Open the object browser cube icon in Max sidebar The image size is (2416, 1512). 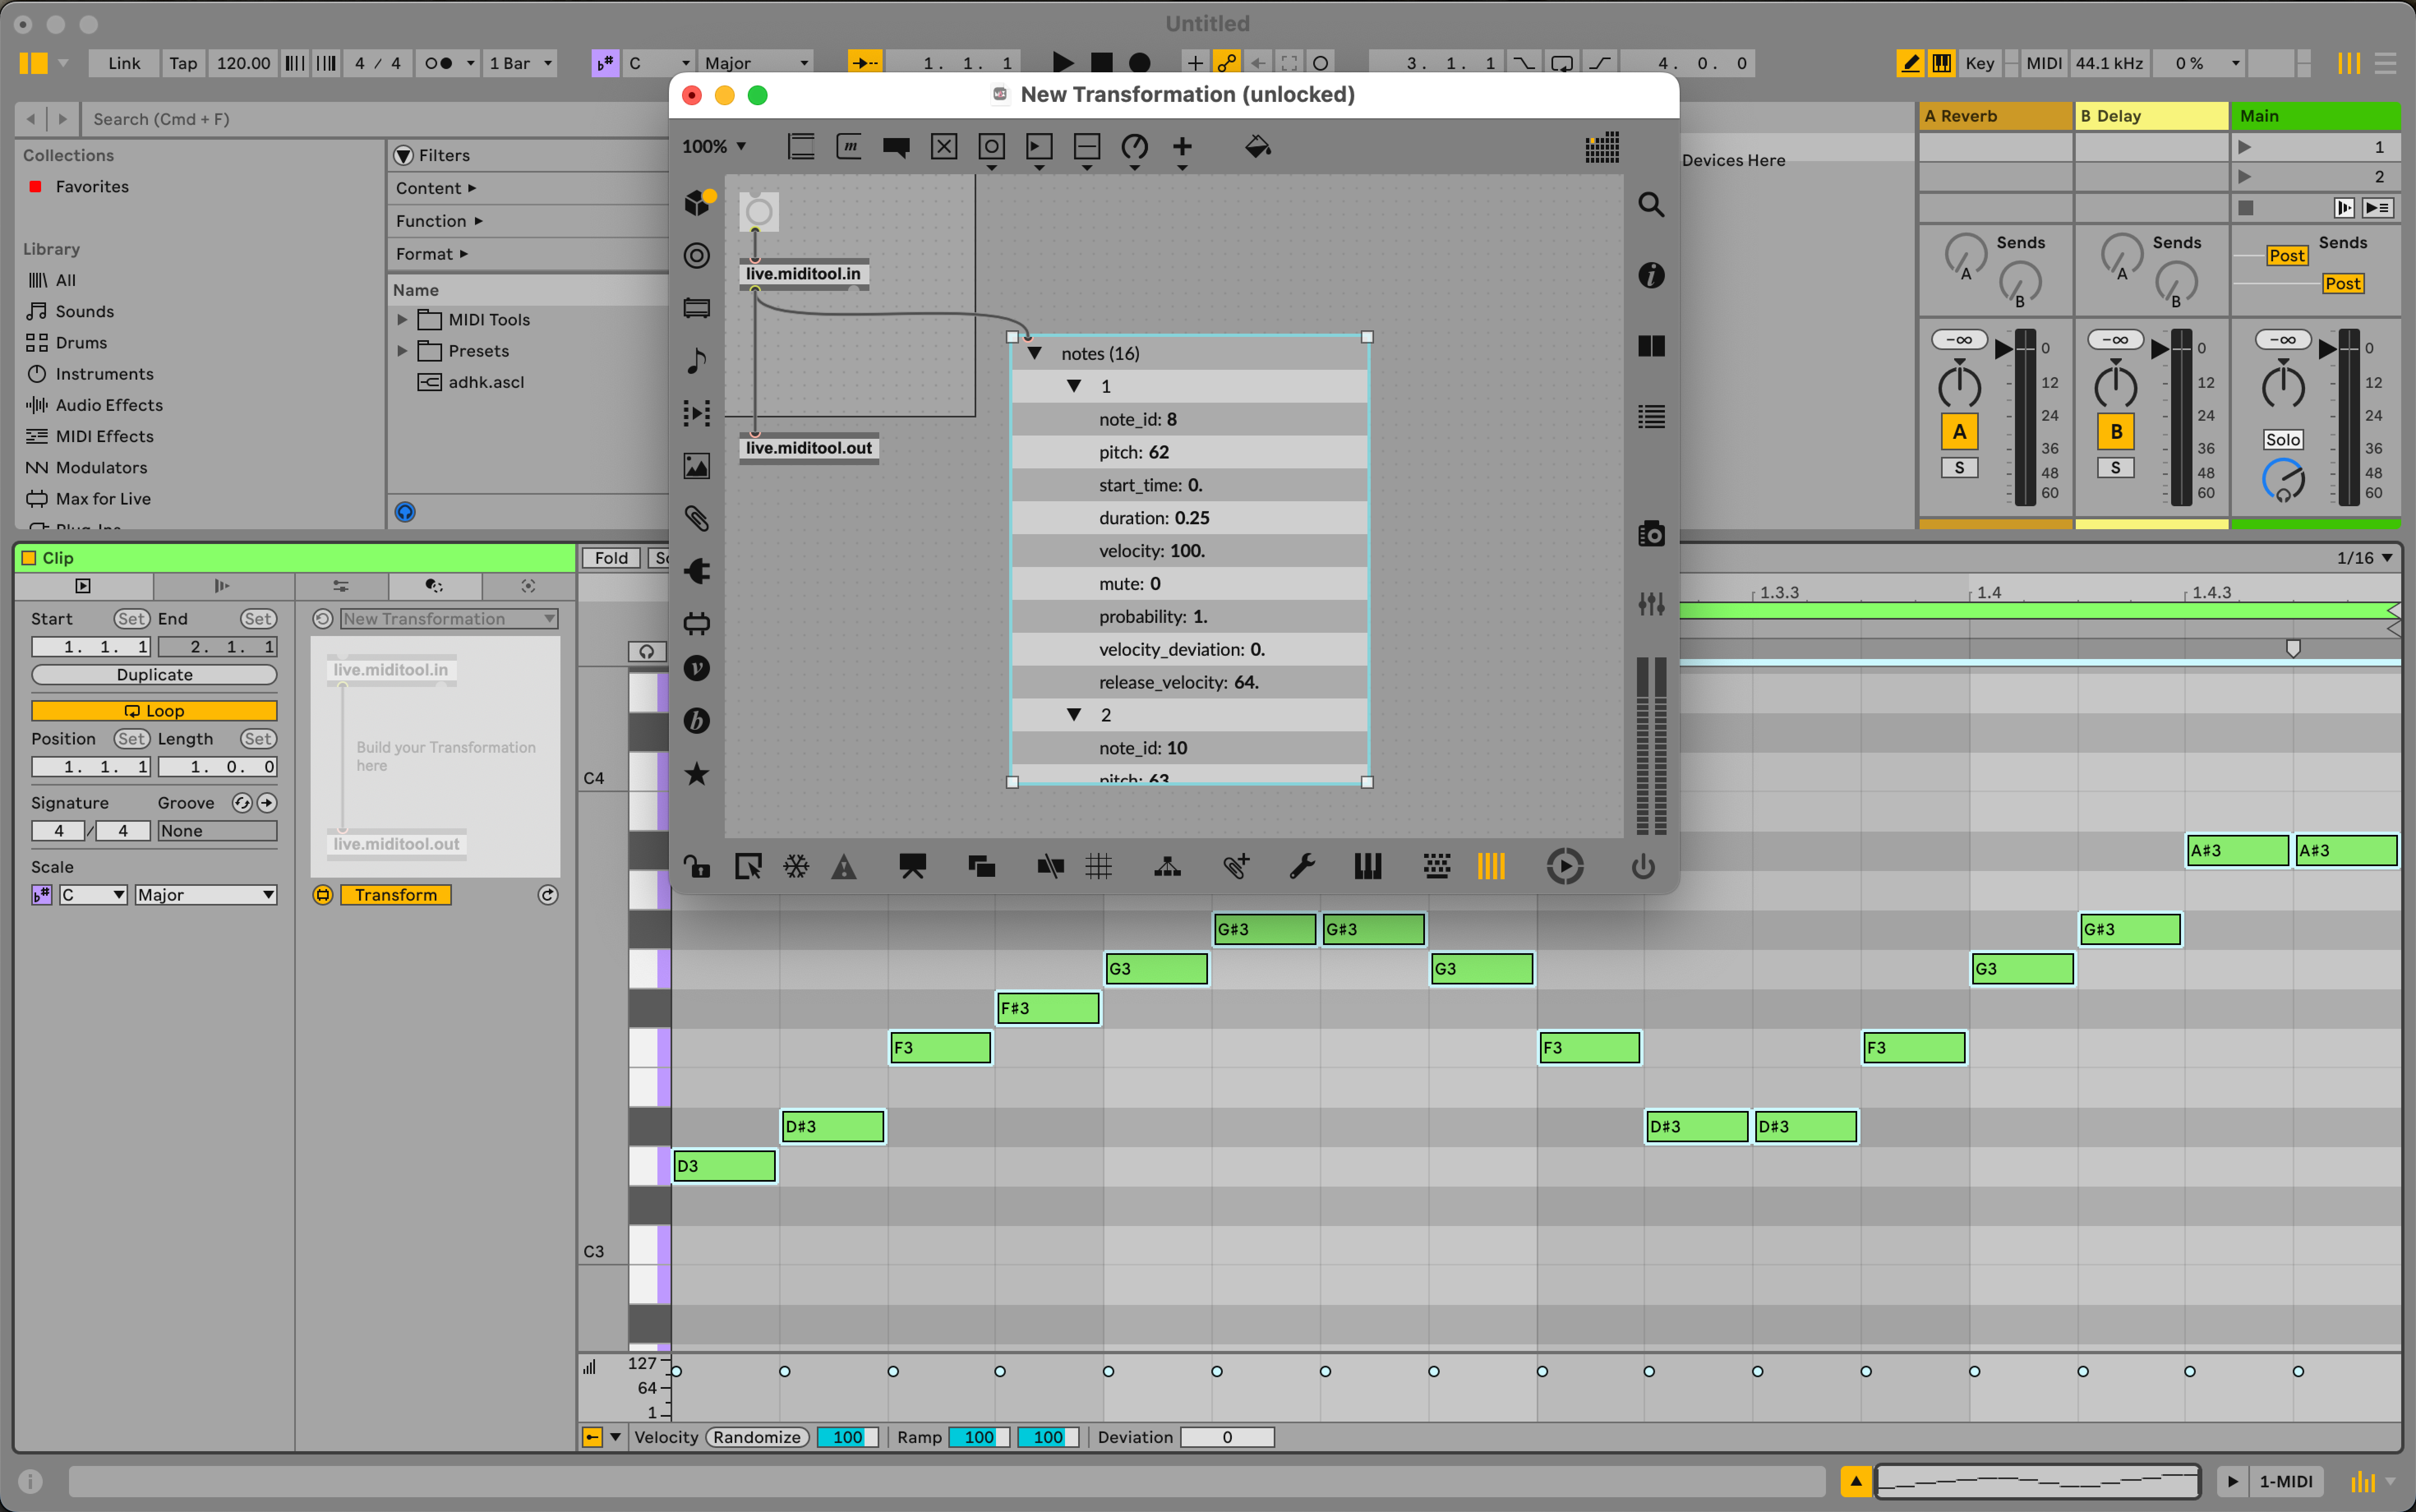point(697,203)
